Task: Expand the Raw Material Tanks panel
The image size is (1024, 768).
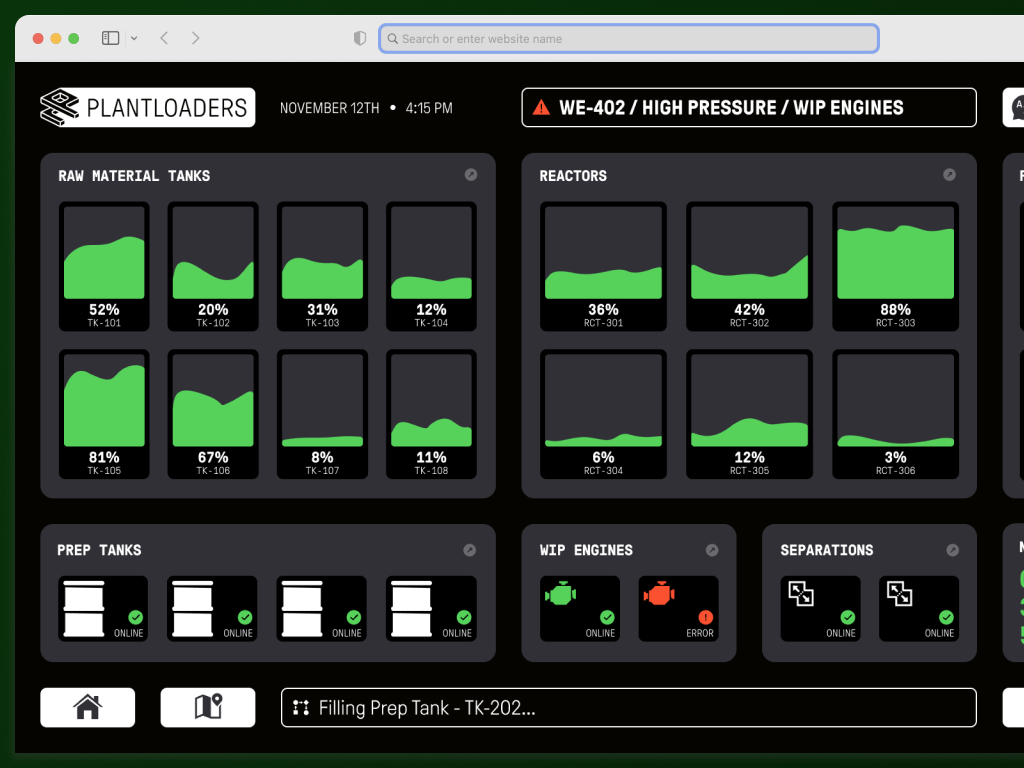Action: coord(471,175)
